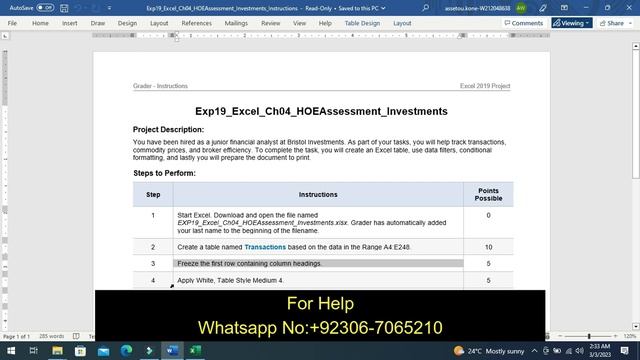Click the 120% zoom level
The image size is (640, 360).
point(629,336)
